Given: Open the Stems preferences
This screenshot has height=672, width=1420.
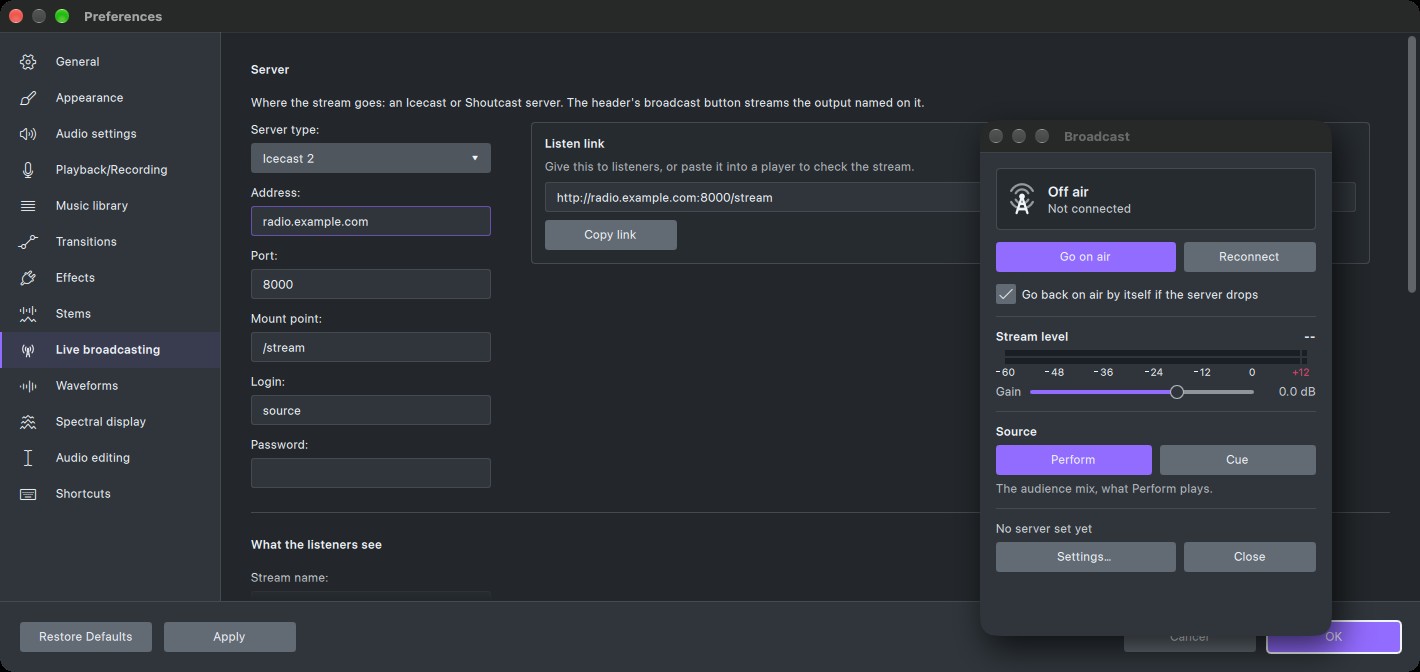Looking at the screenshot, I should [110, 314].
